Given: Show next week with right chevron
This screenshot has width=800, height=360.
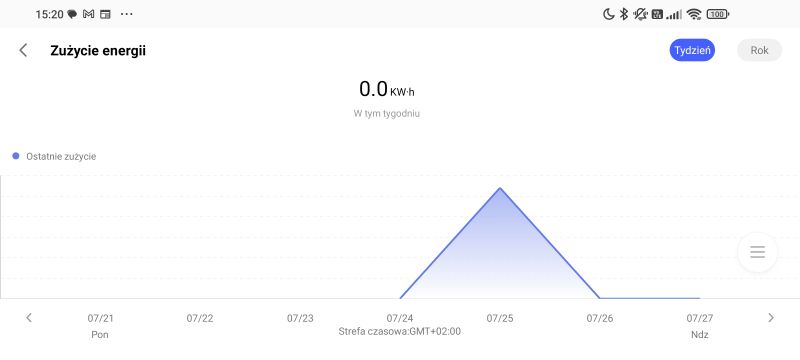Looking at the screenshot, I should pyautogui.click(x=770, y=318).
